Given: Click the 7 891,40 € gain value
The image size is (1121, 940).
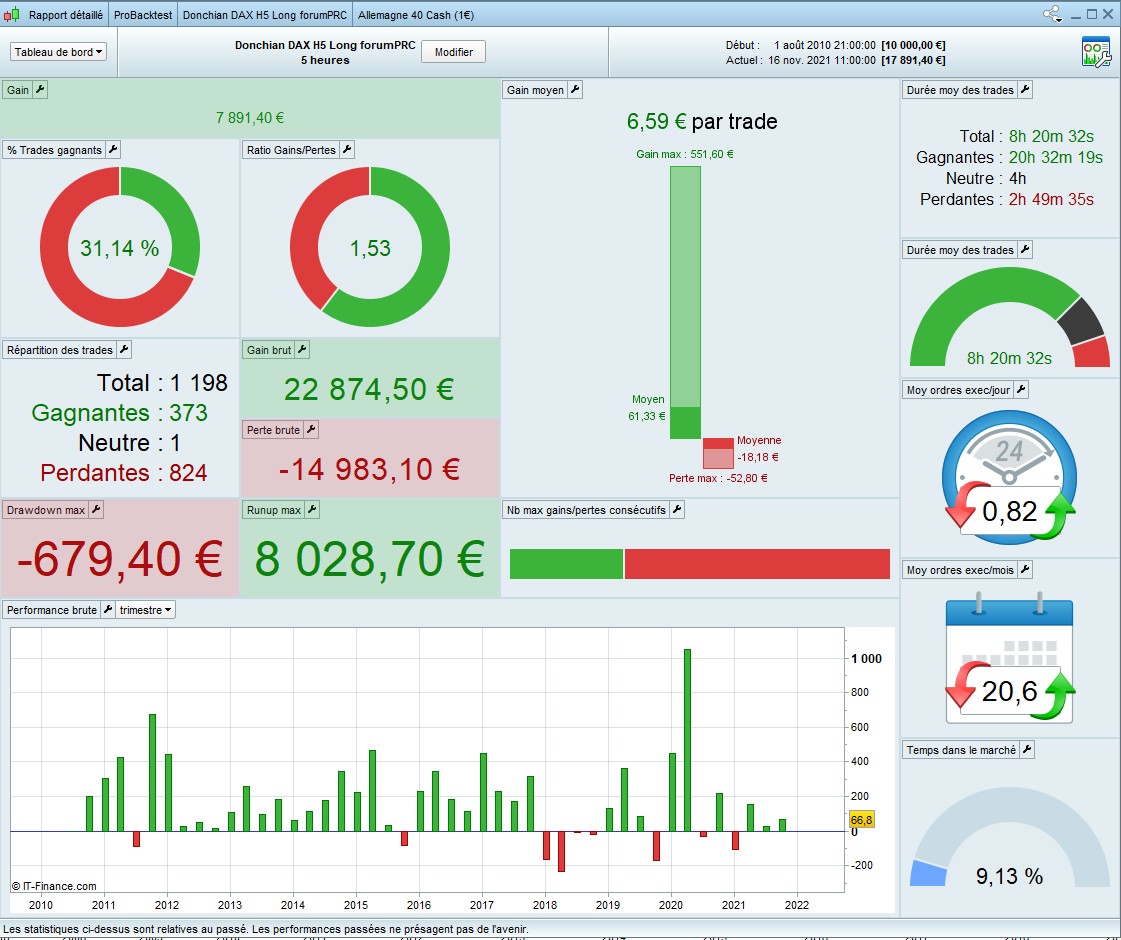Looking at the screenshot, I should (x=250, y=117).
